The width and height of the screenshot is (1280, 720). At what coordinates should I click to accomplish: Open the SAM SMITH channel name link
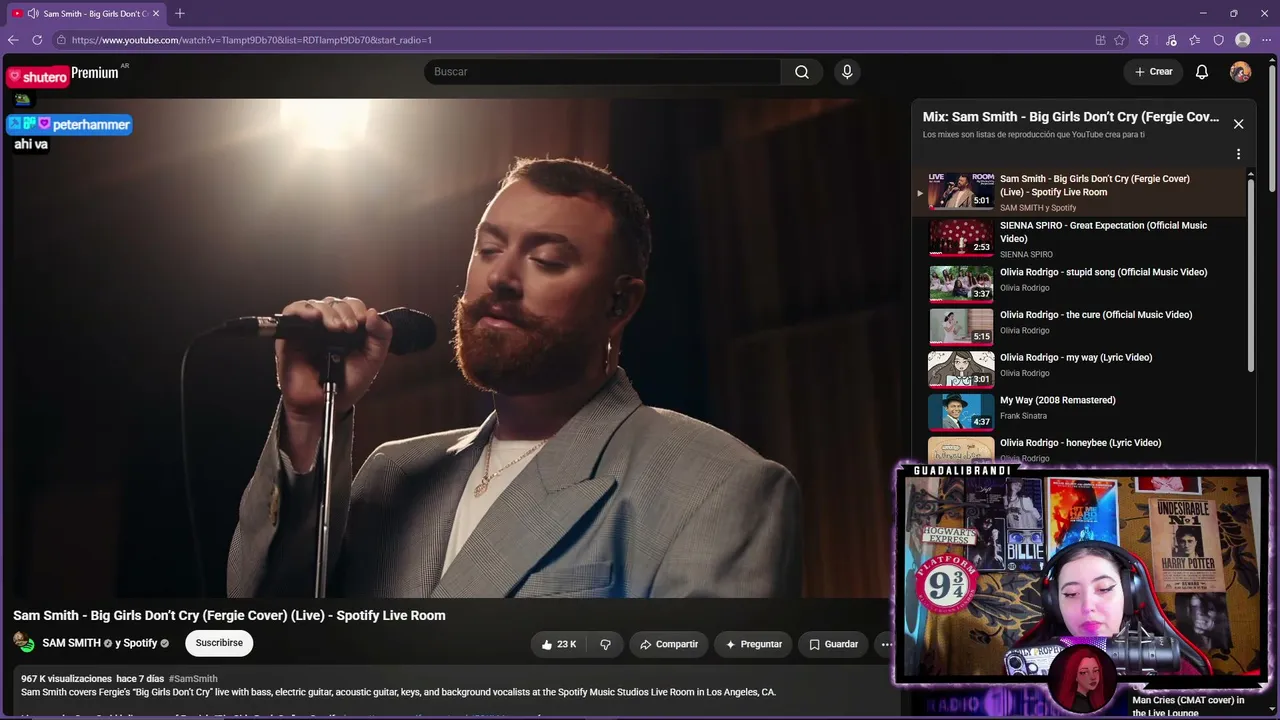[x=71, y=643]
